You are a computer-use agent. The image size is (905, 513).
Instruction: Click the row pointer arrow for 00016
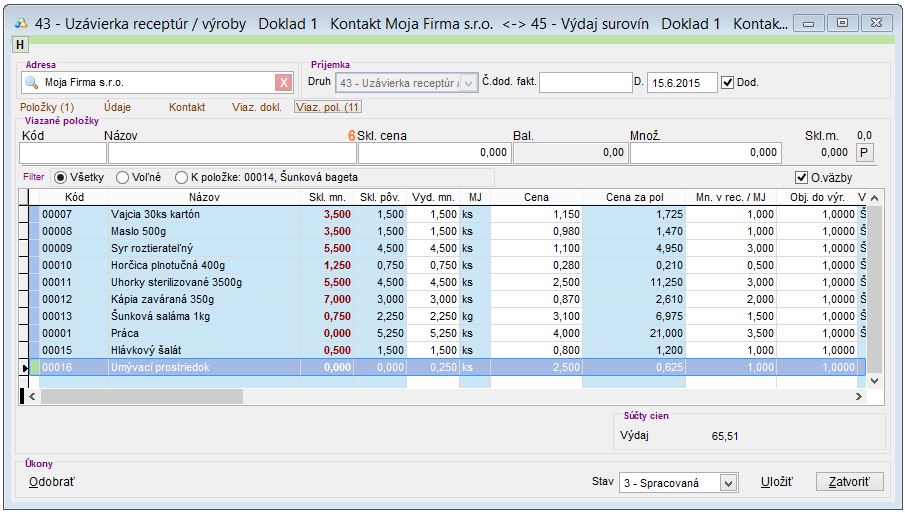click(x=25, y=368)
